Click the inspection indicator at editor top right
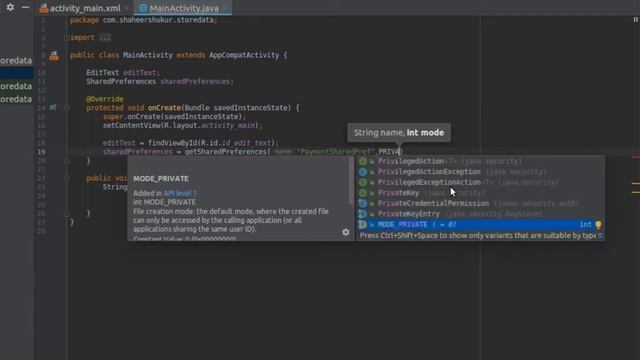This screenshot has width=640, height=360. pos(635,20)
